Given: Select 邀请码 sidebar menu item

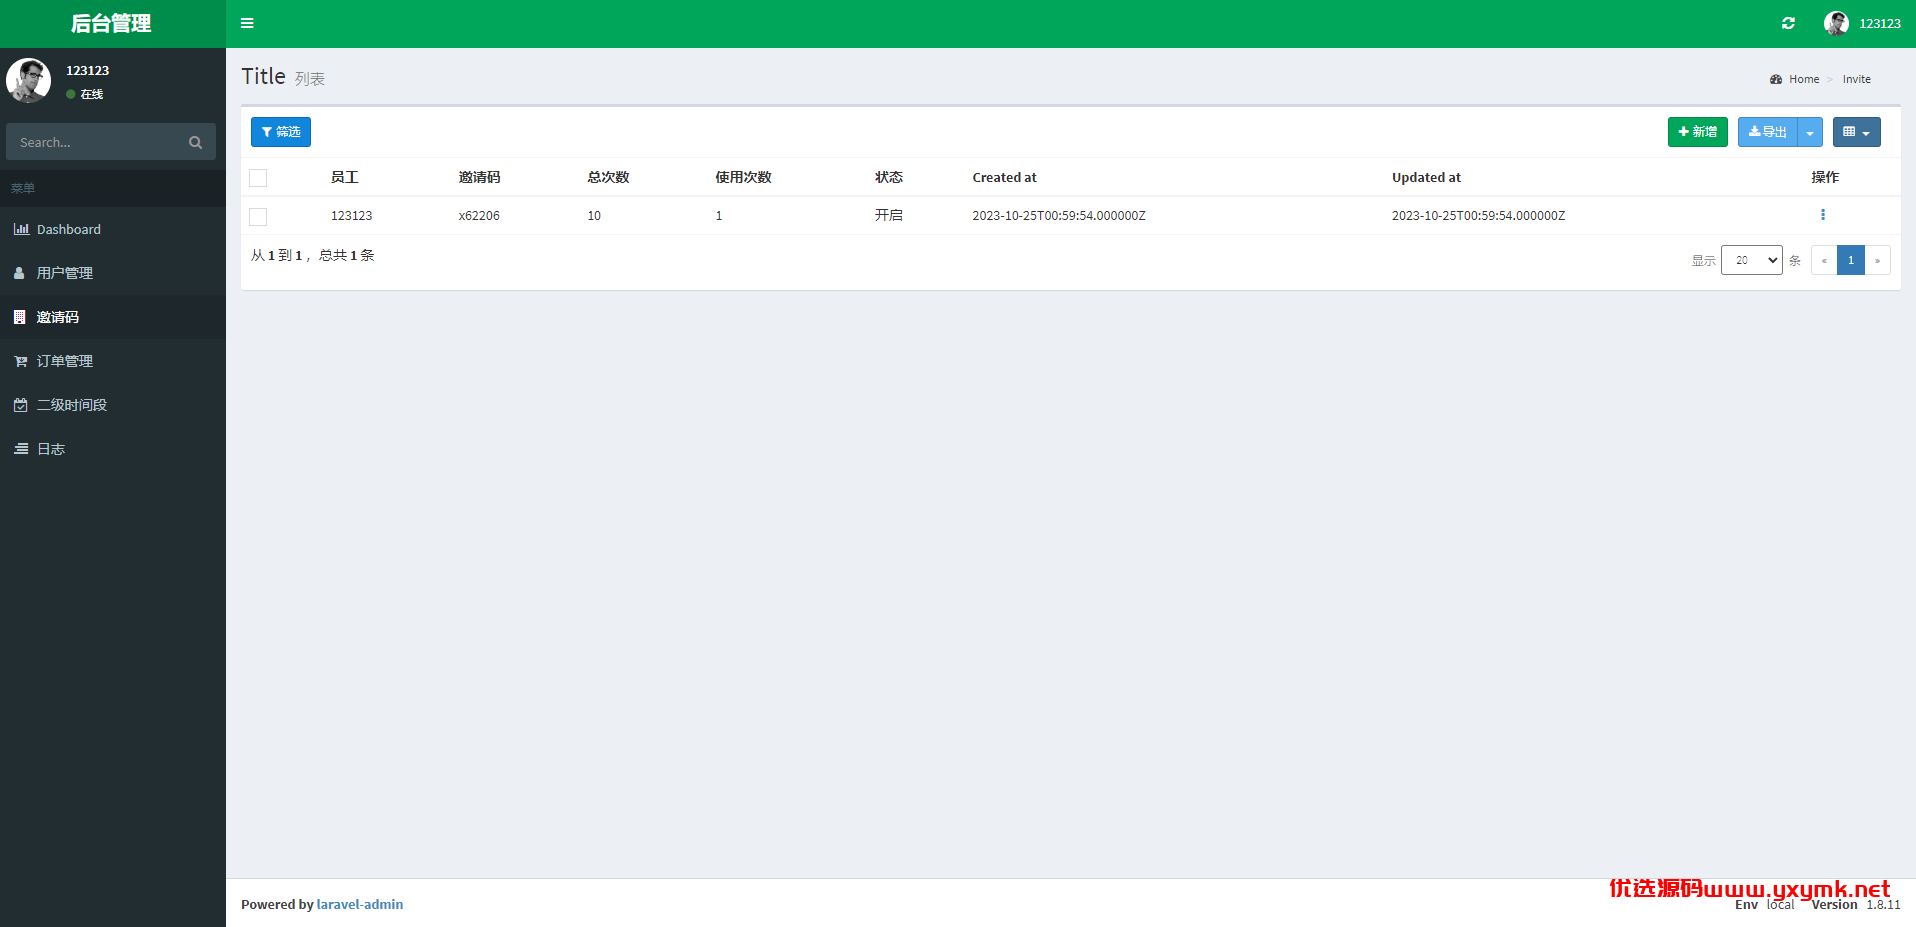Looking at the screenshot, I should (x=113, y=317).
